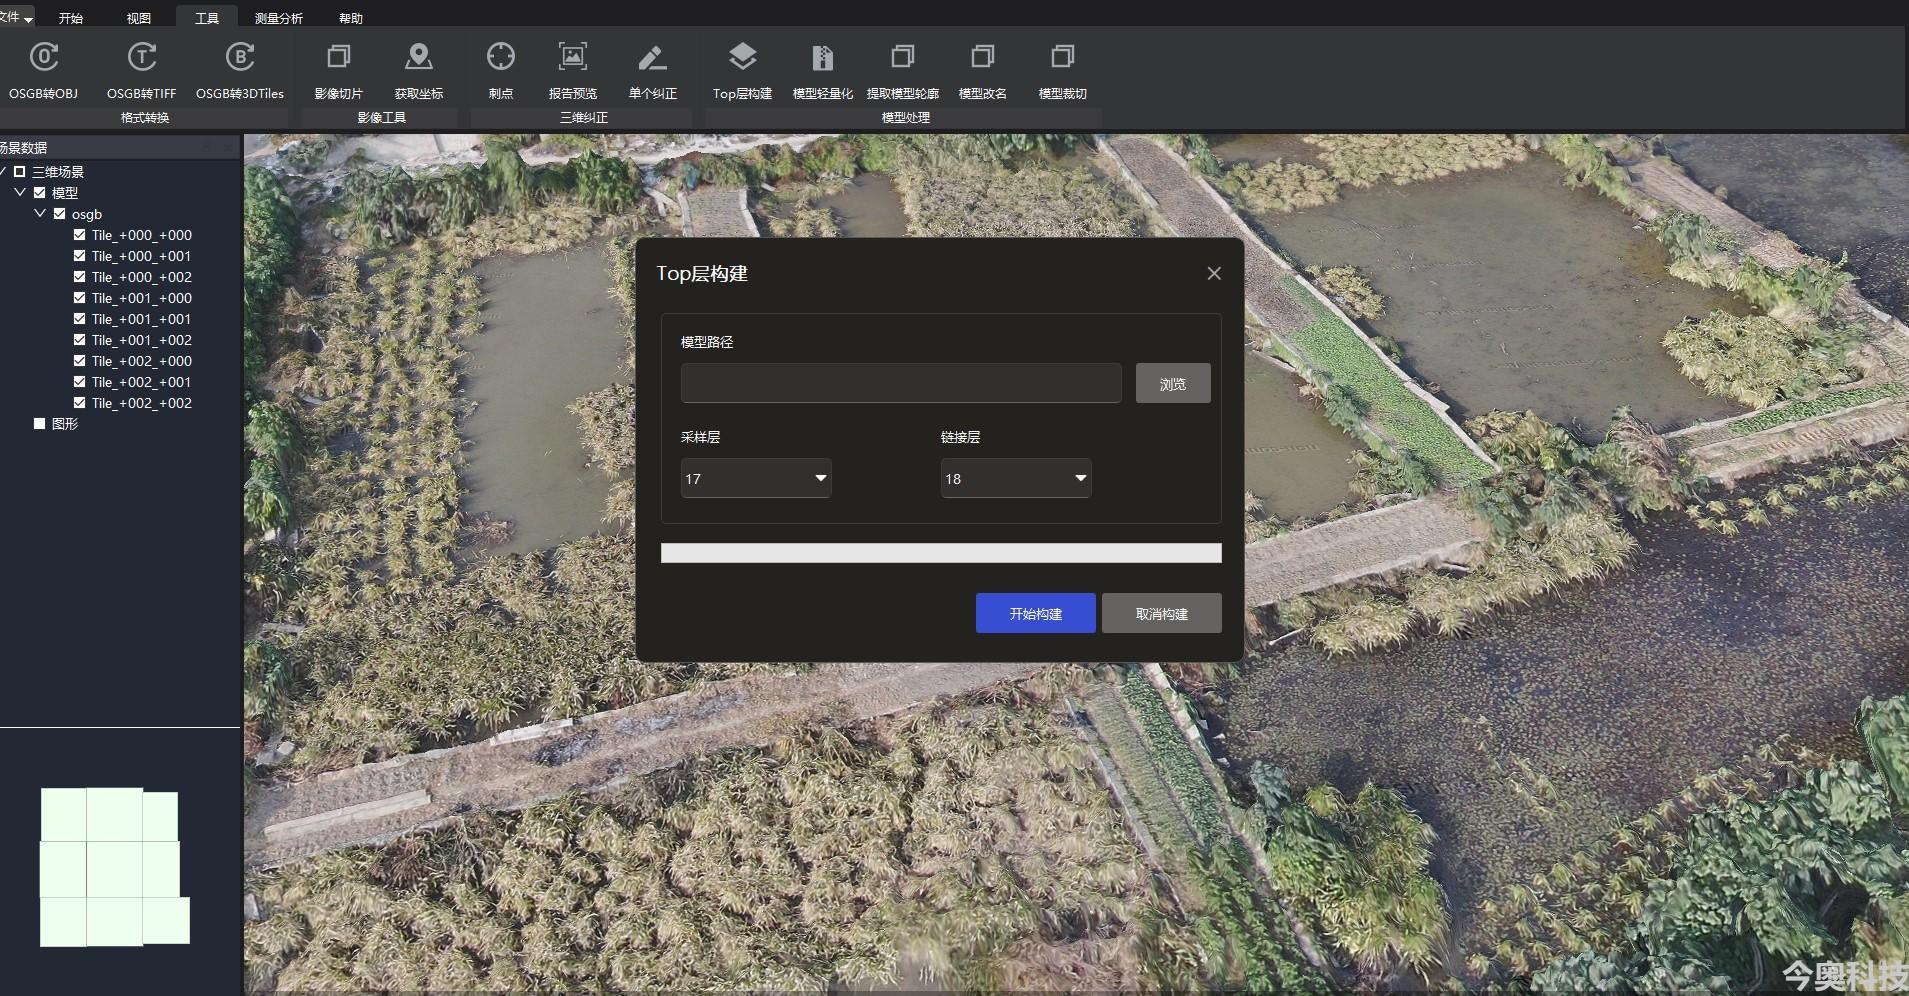The width and height of the screenshot is (1909, 996).
Task: Open the 视图 menu tab
Action: click(x=139, y=18)
